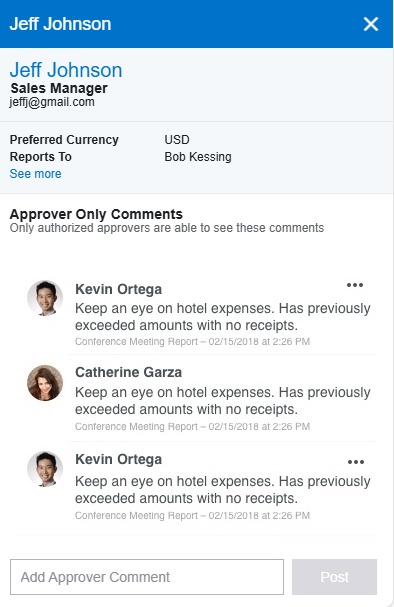Screen dimensions: 394x607
Task: Close the Jeff Johnson panel with X
Action: (371, 24)
